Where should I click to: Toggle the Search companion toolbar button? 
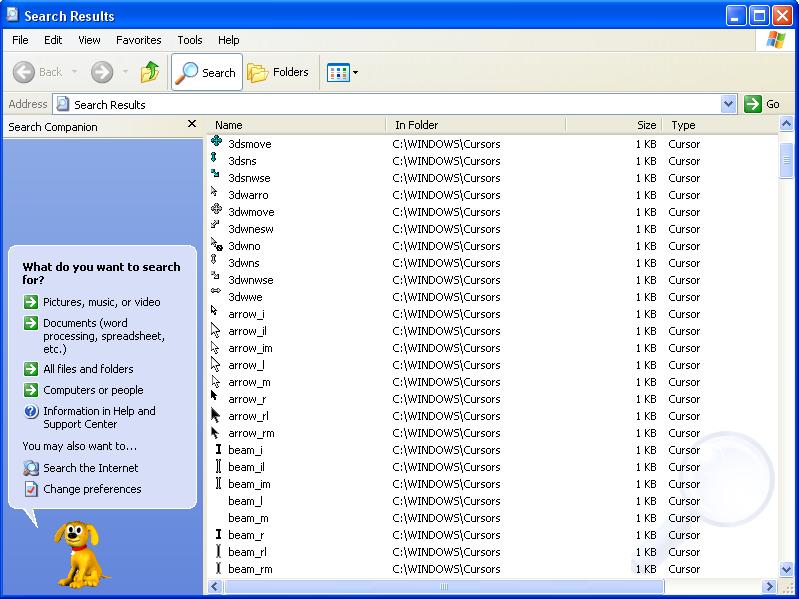[x=206, y=72]
